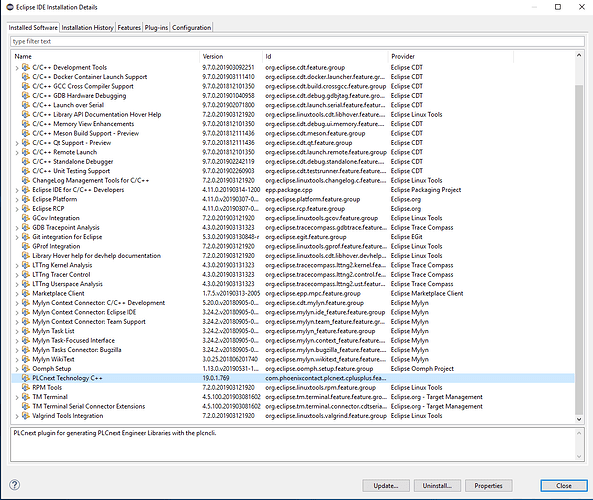Click the Eclipse Platform feature icon

click(x=26, y=199)
